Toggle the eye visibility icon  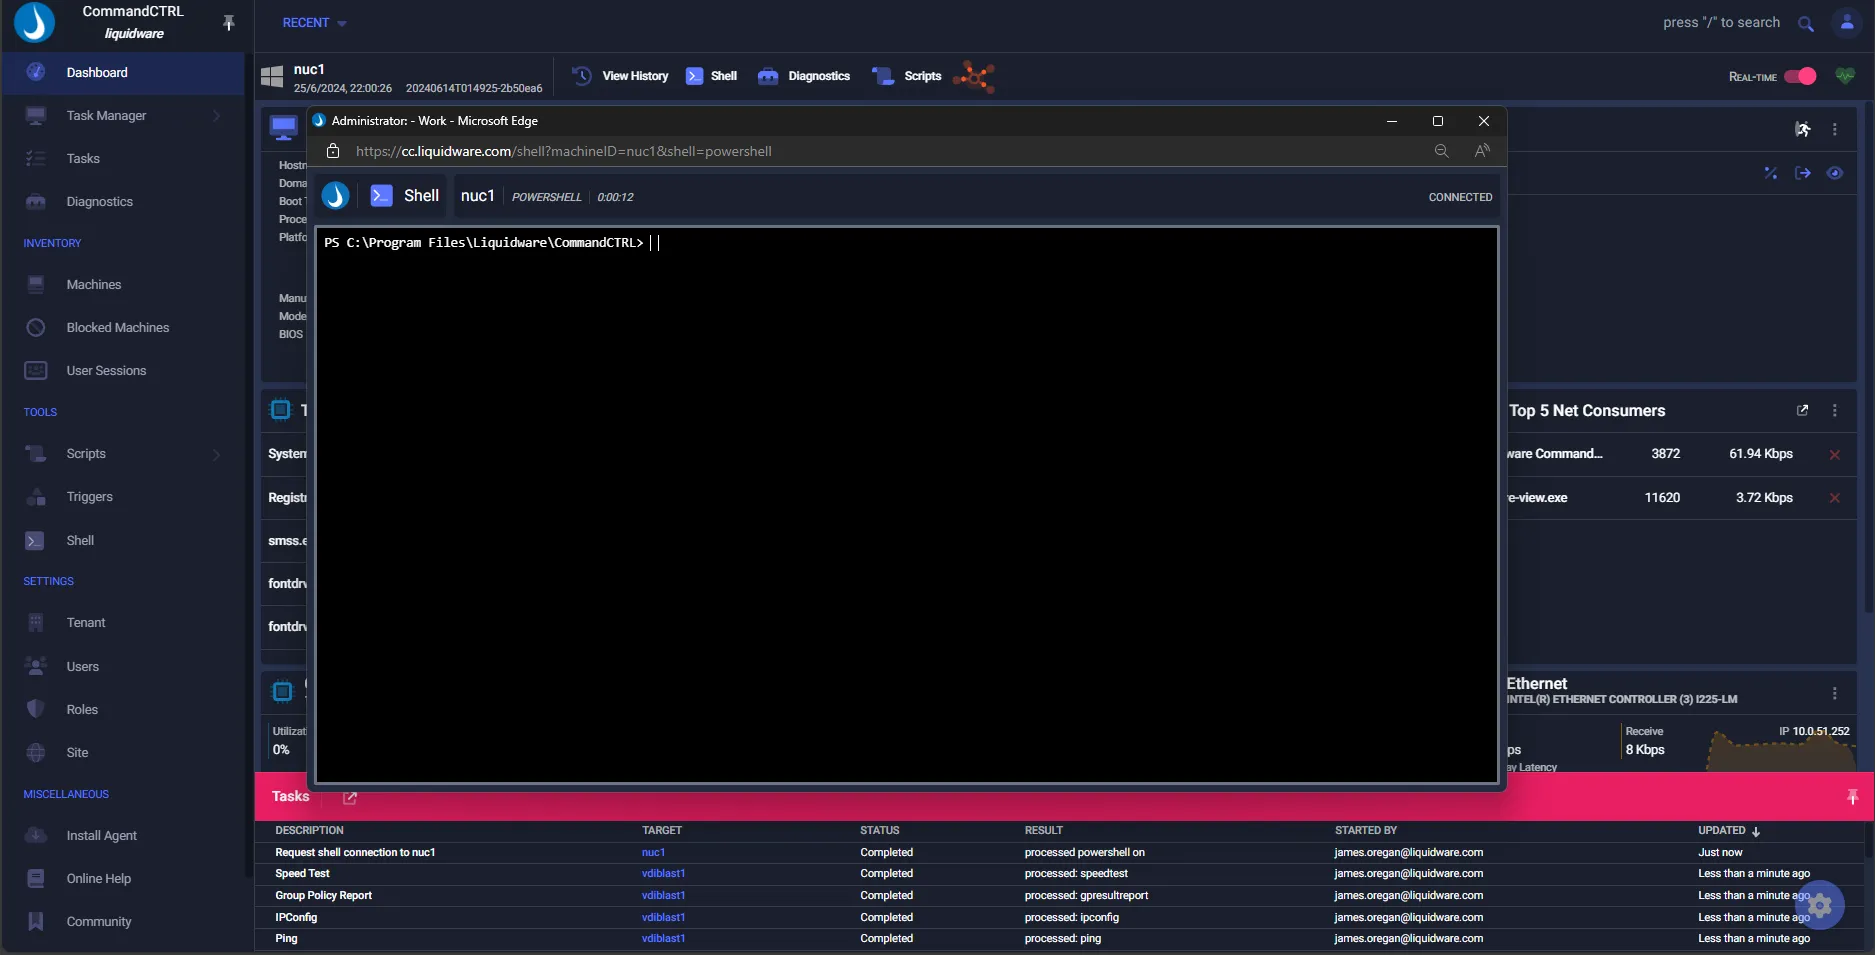tap(1834, 173)
